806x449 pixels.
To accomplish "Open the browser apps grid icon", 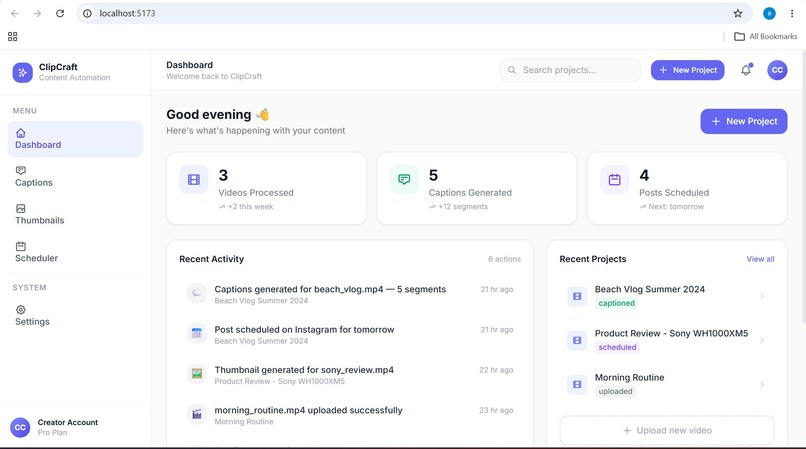I will point(13,37).
